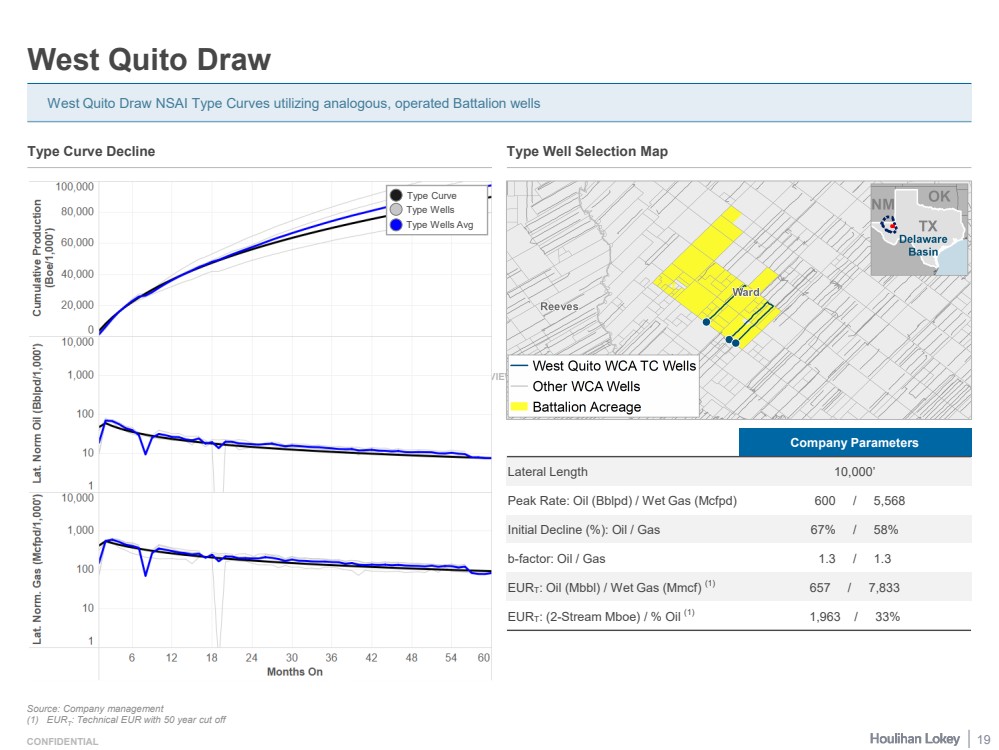Click the Lateral Length table row
Image resolution: width=999 pixels, height=750 pixels.
click(738, 472)
